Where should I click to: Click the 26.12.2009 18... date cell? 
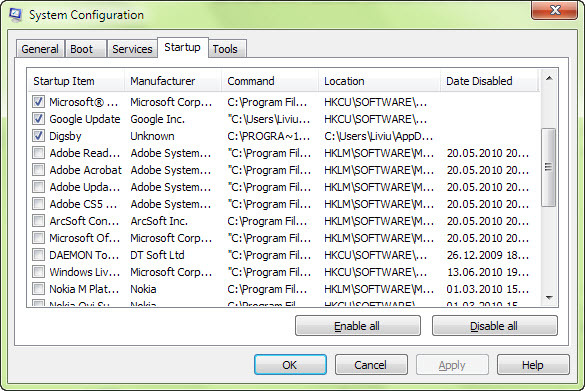(x=488, y=255)
